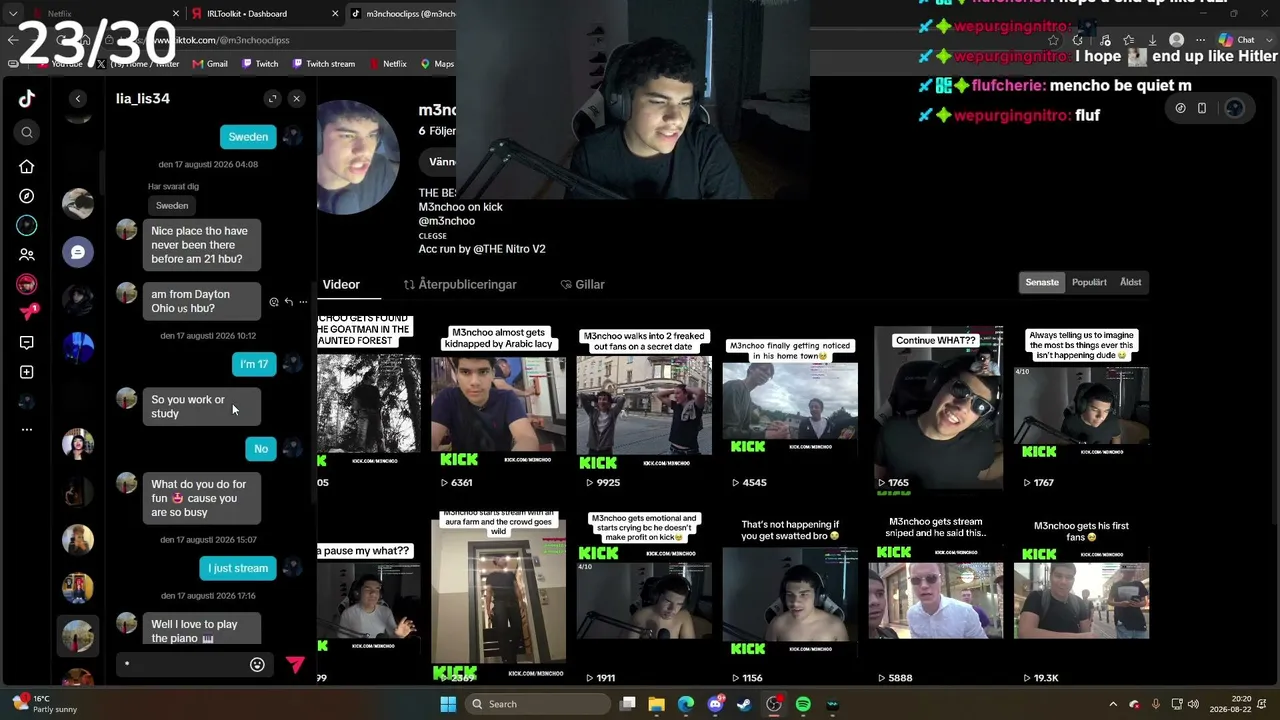Open TikTok home via the logo

[27, 98]
